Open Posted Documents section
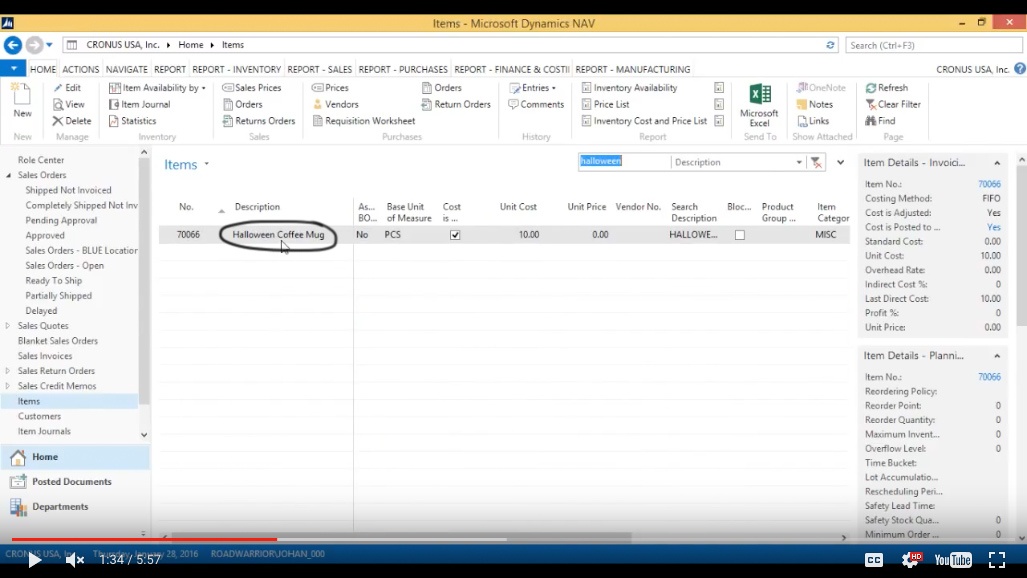Screen dimensions: 1027x578 75,482
